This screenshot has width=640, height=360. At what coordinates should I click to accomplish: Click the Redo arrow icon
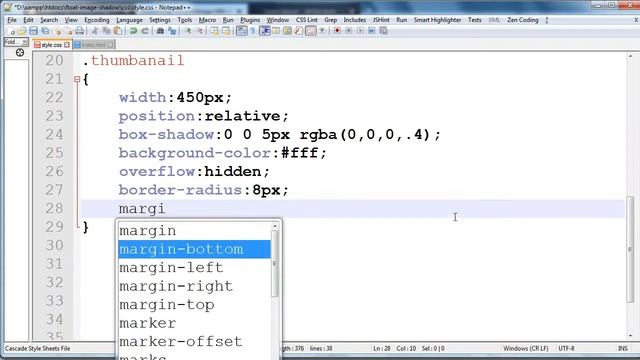145,31
